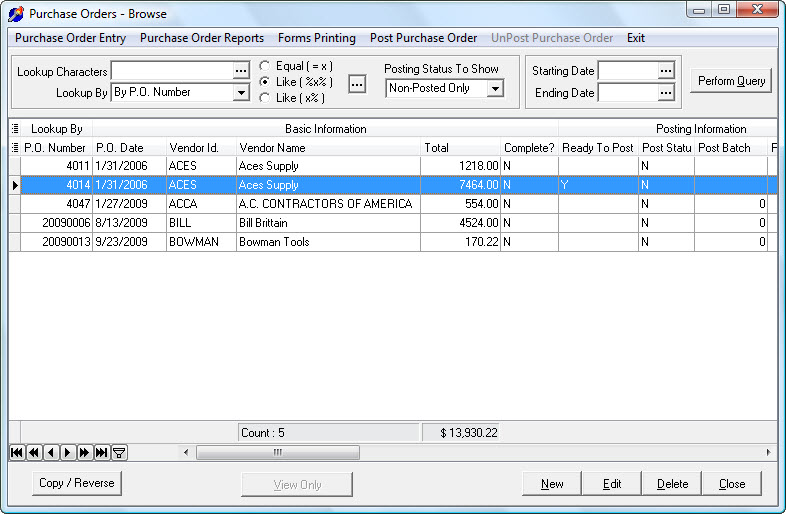Jump to last record navigation icon
This screenshot has width=786, height=514.
click(x=102, y=453)
